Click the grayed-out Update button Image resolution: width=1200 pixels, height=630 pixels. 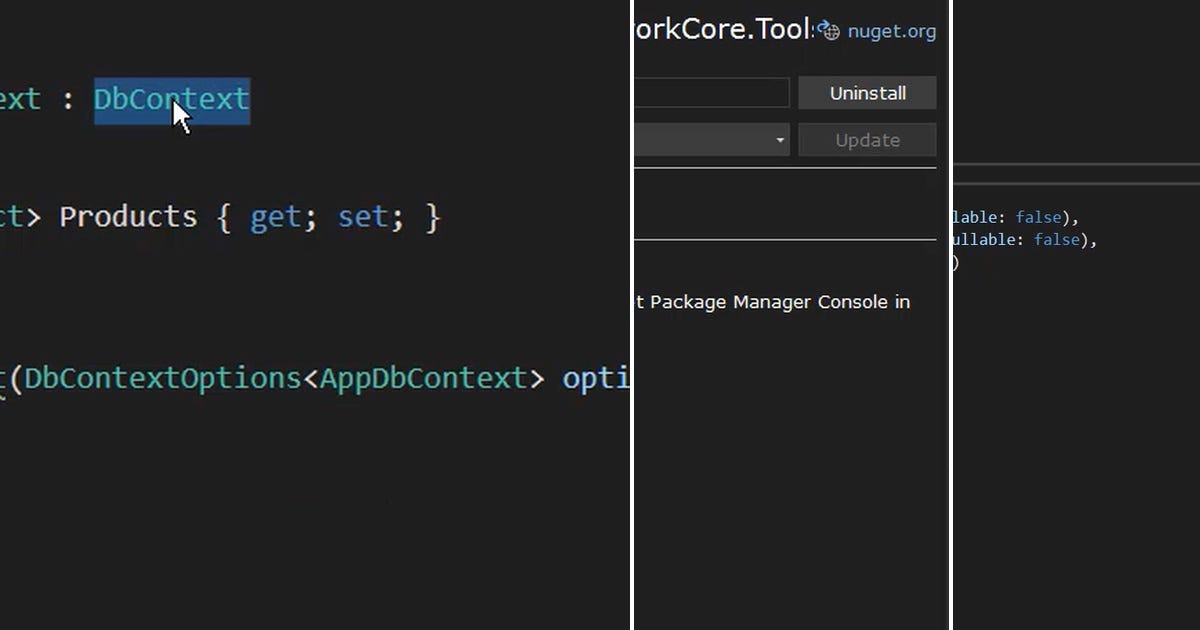pyautogui.click(x=867, y=139)
